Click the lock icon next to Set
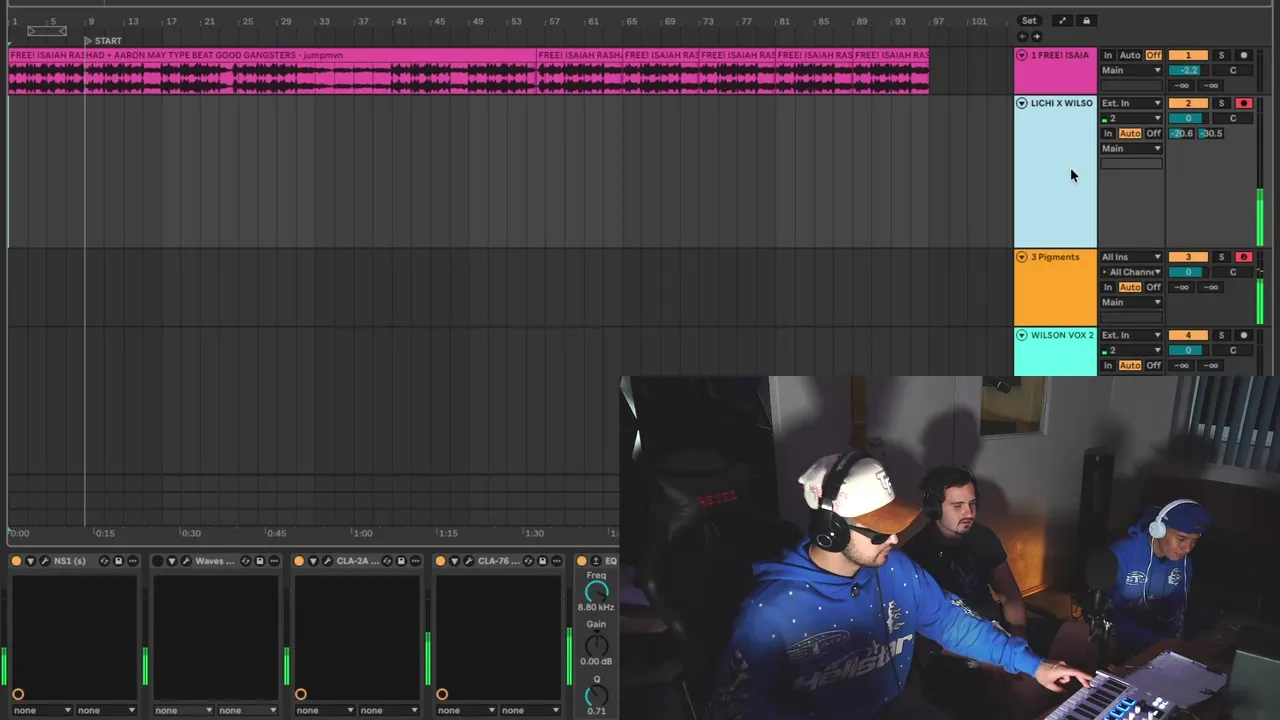Viewport: 1280px width, 720px height. [1086, 20]
